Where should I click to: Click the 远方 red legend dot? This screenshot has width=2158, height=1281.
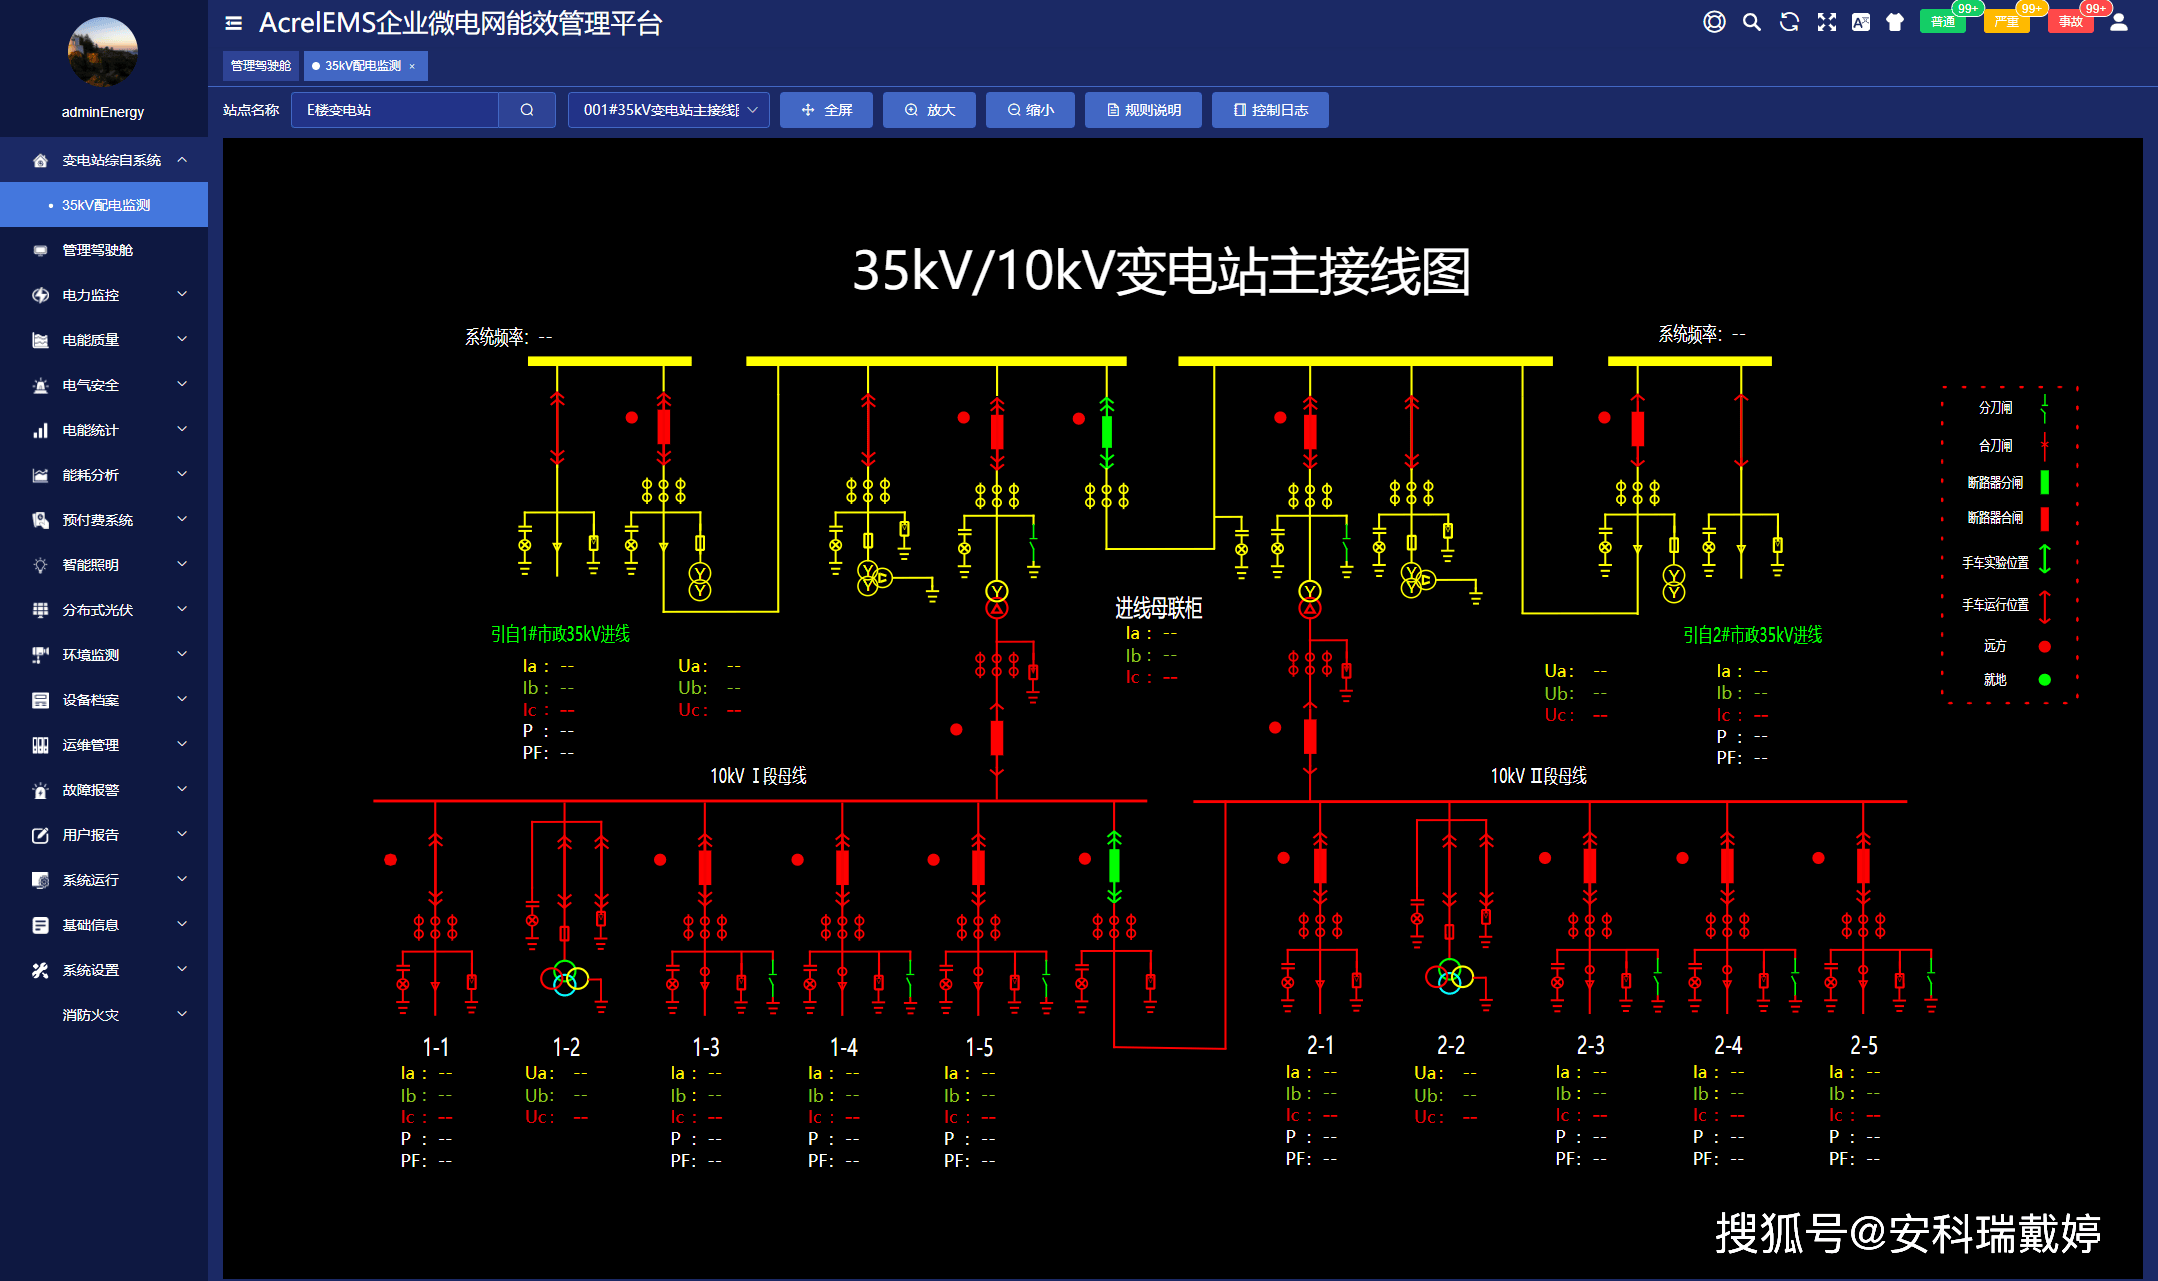(2045, 646)
